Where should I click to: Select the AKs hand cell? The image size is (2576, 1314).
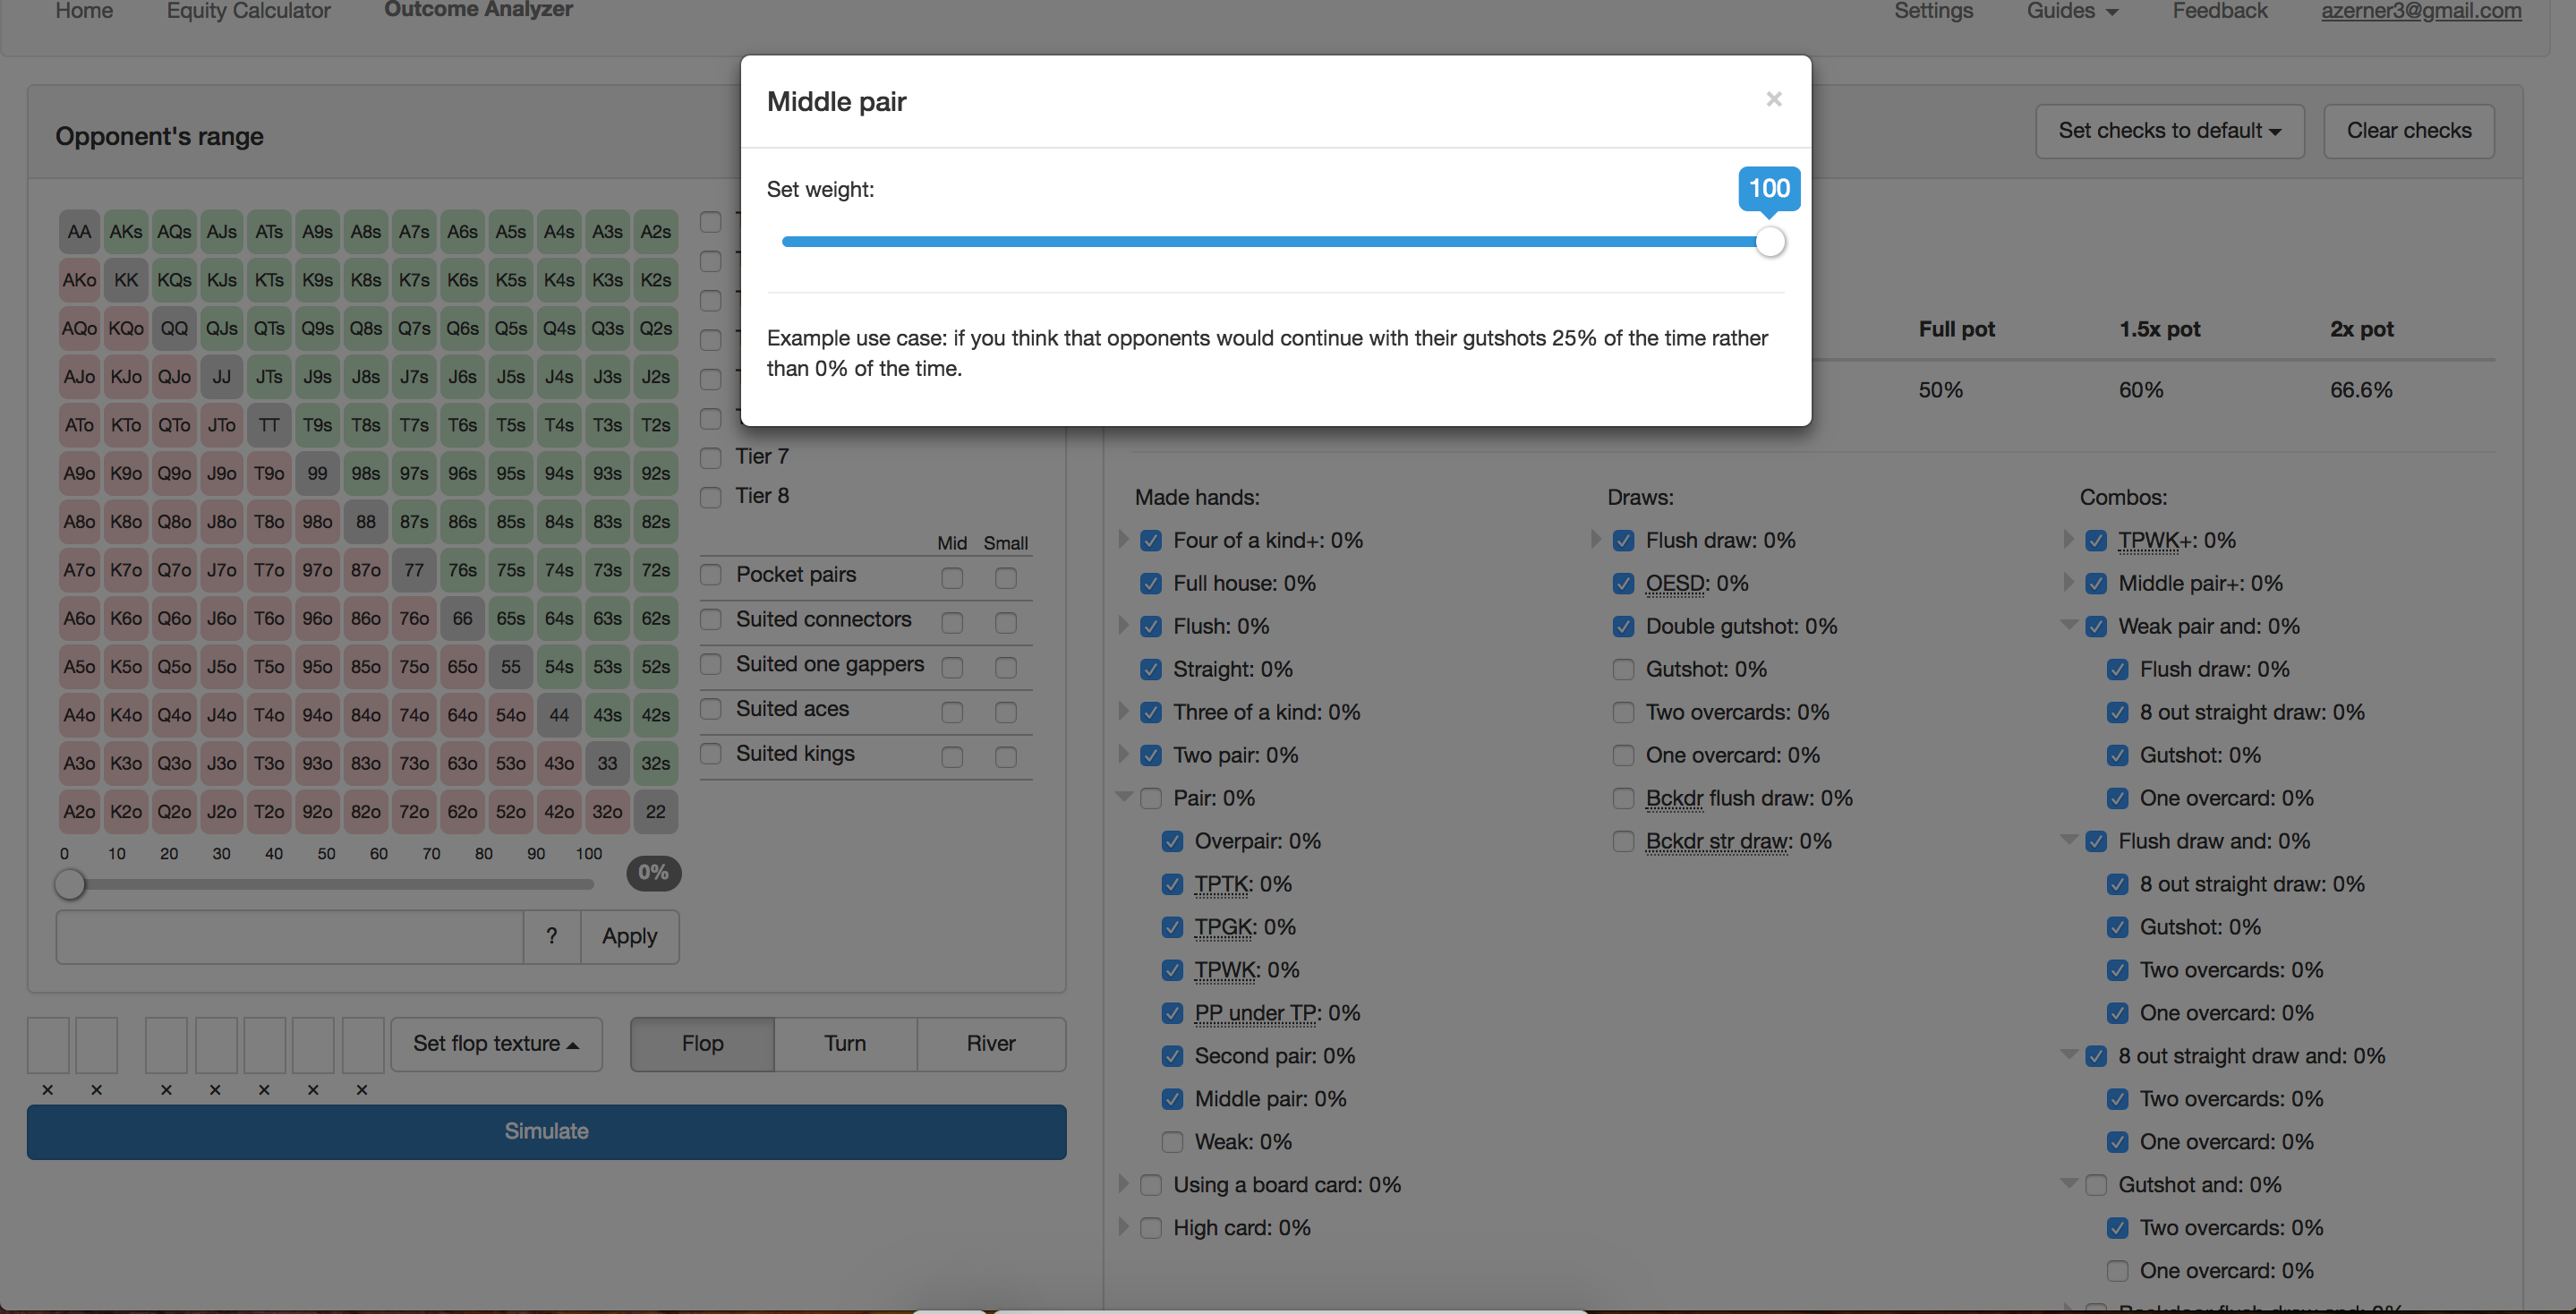point(126,232)
